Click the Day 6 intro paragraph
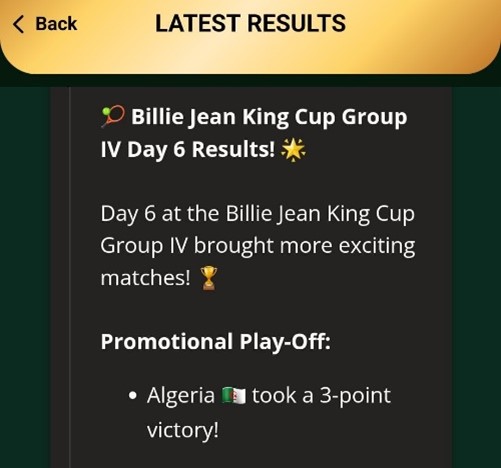Image resolution: width=501 pixels, height=468 pixels. click(258, 246)
